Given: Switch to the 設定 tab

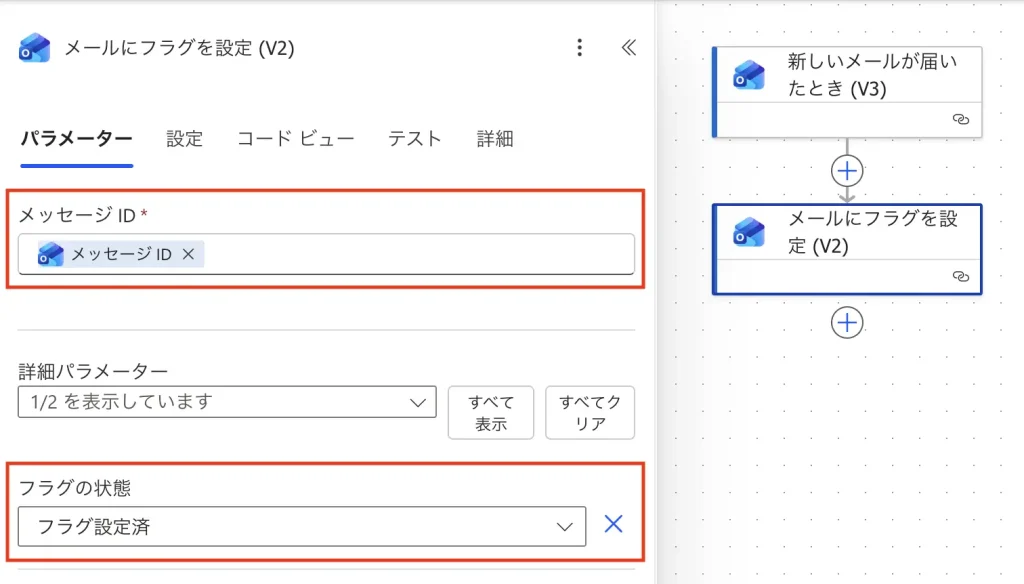Looking at the screenshot, I should coord(185,139).
